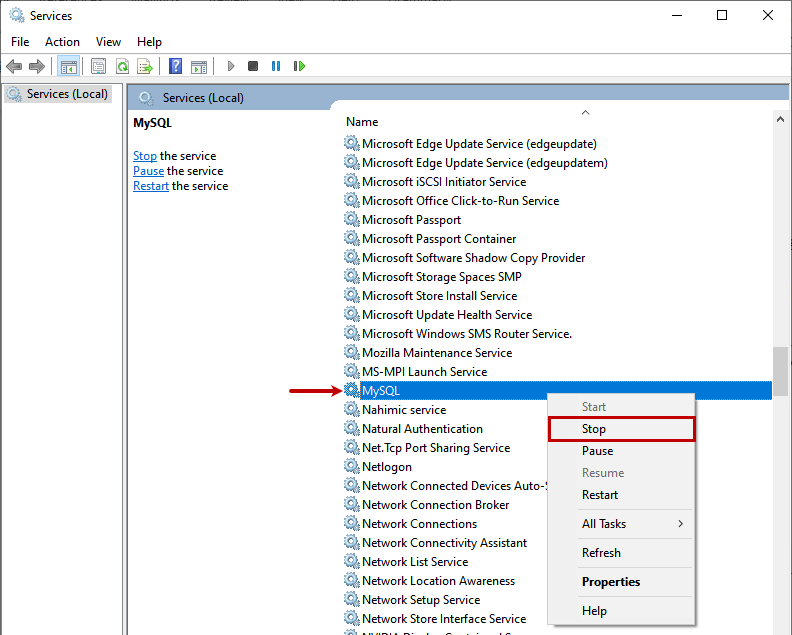Image resolution: width=792 pixels, height=635 pixels.
Task: Select Microsoft Update Health Service
Action: click(447, 315)
